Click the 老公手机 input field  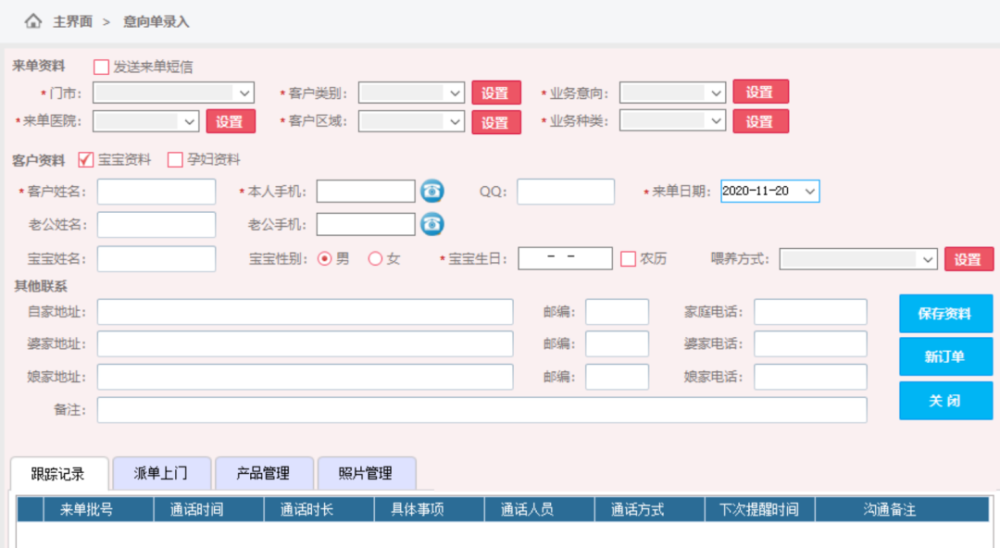pos(365,225)
